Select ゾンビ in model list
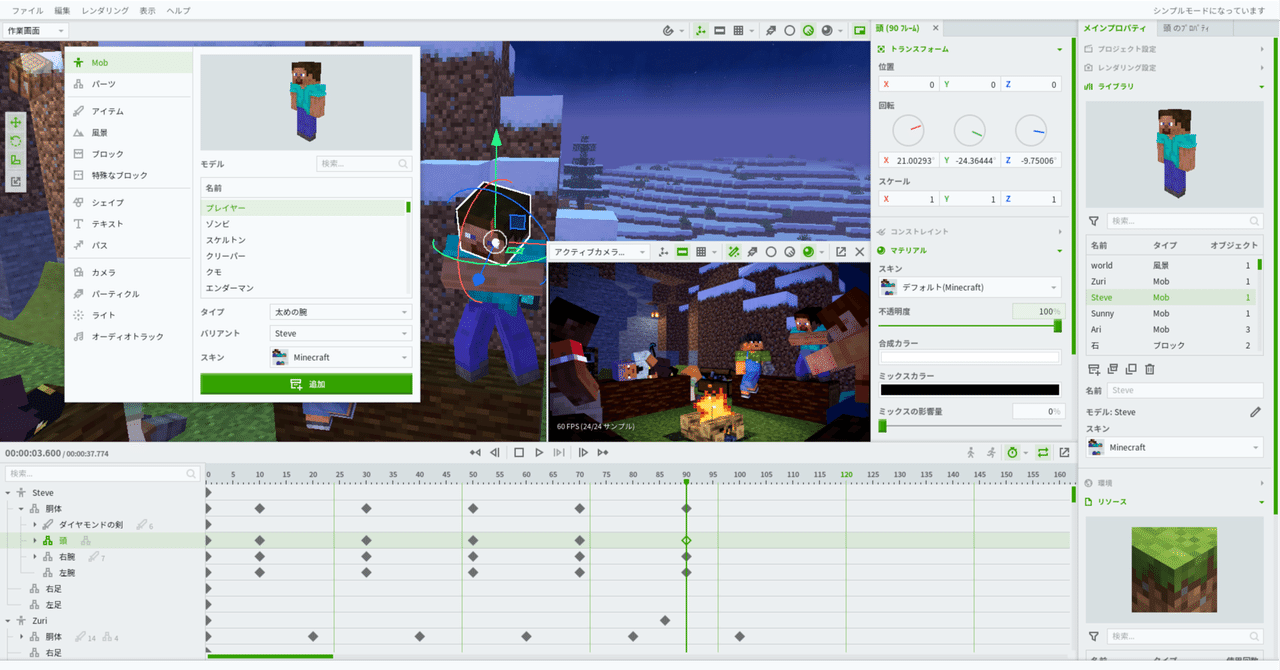Viewport: 1280px width, 670px height. coord(302,224)
